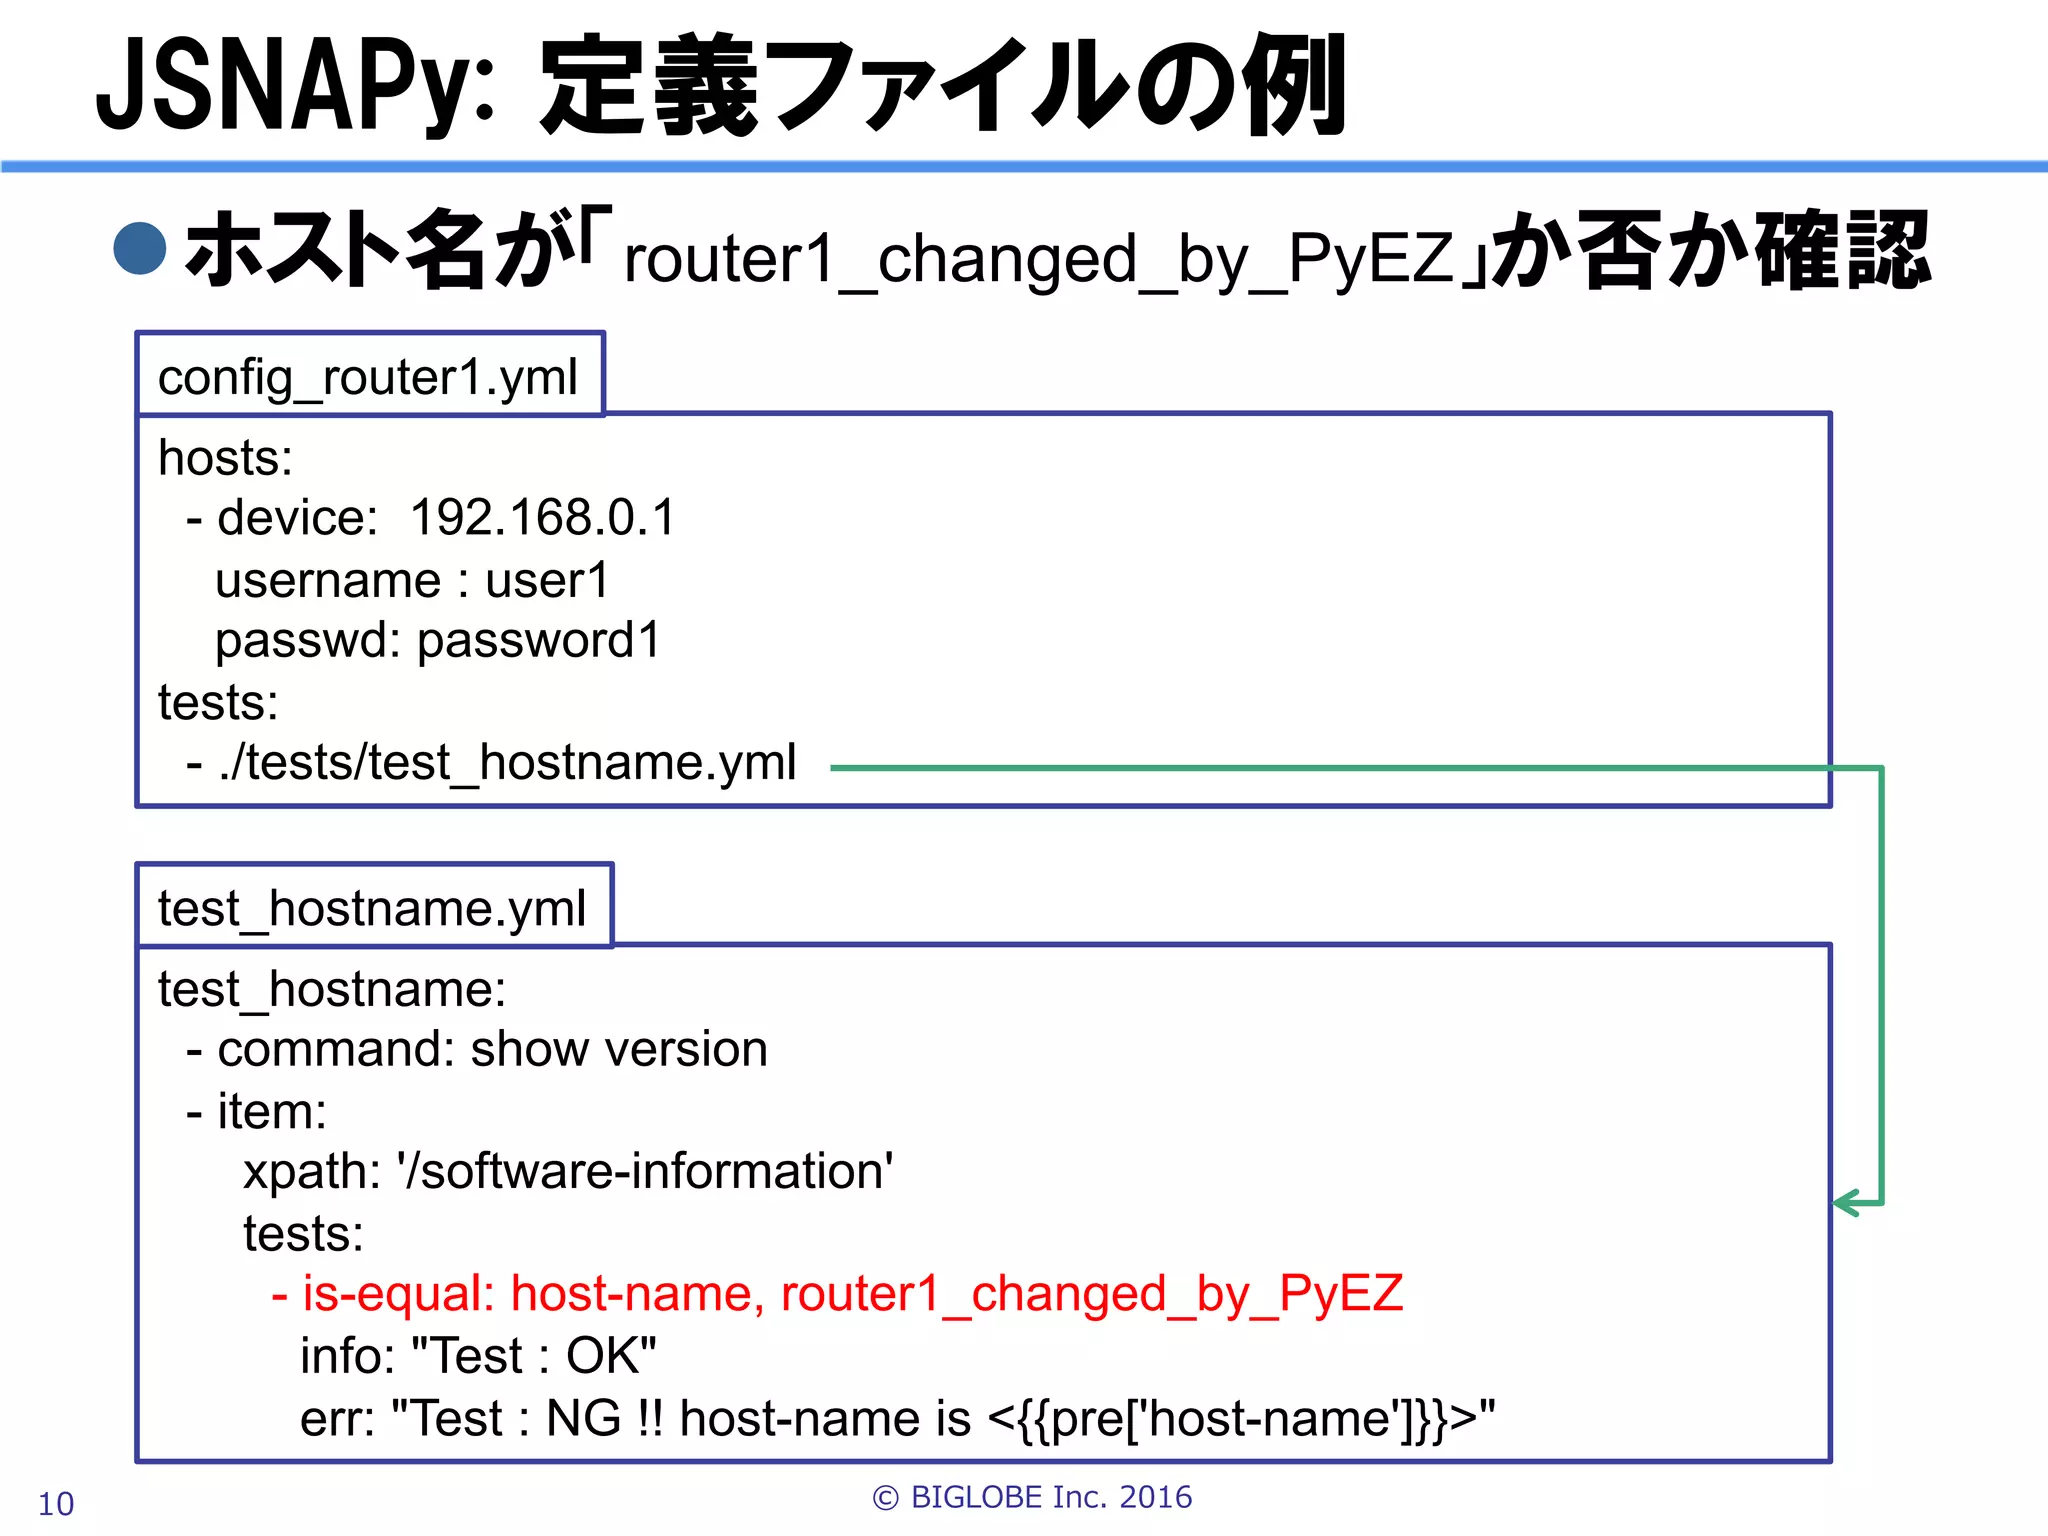Click the '- command: show version' line
The width and height of the screenshot is (2048, 1536).
pos(477,1049)
